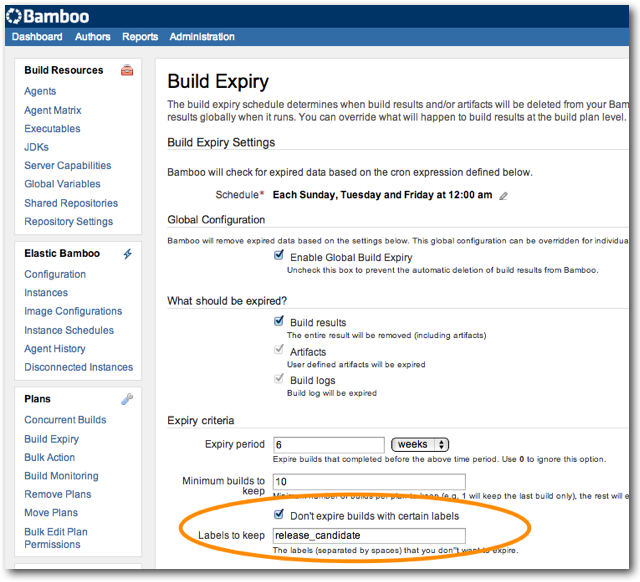Open the Reports menu
Image resolution: width=640 pixels, height=582 pixels.
coord(140,37)
